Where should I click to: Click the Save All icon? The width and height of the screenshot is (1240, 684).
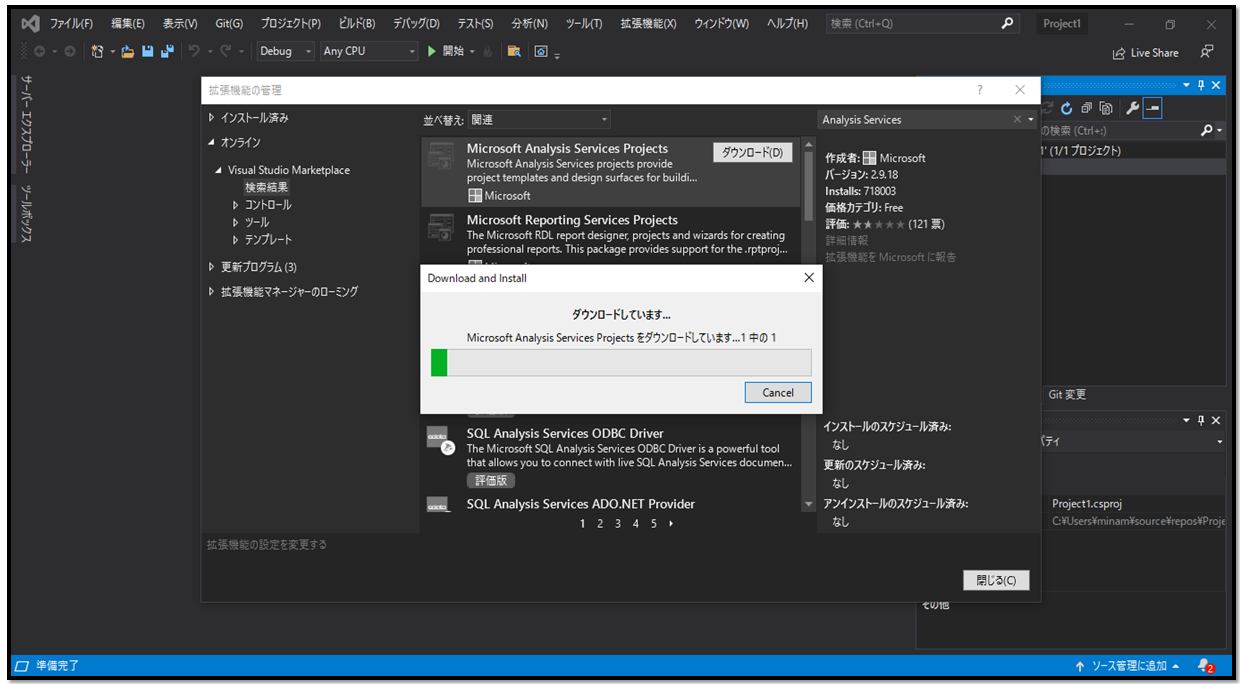tap(167, 51)
